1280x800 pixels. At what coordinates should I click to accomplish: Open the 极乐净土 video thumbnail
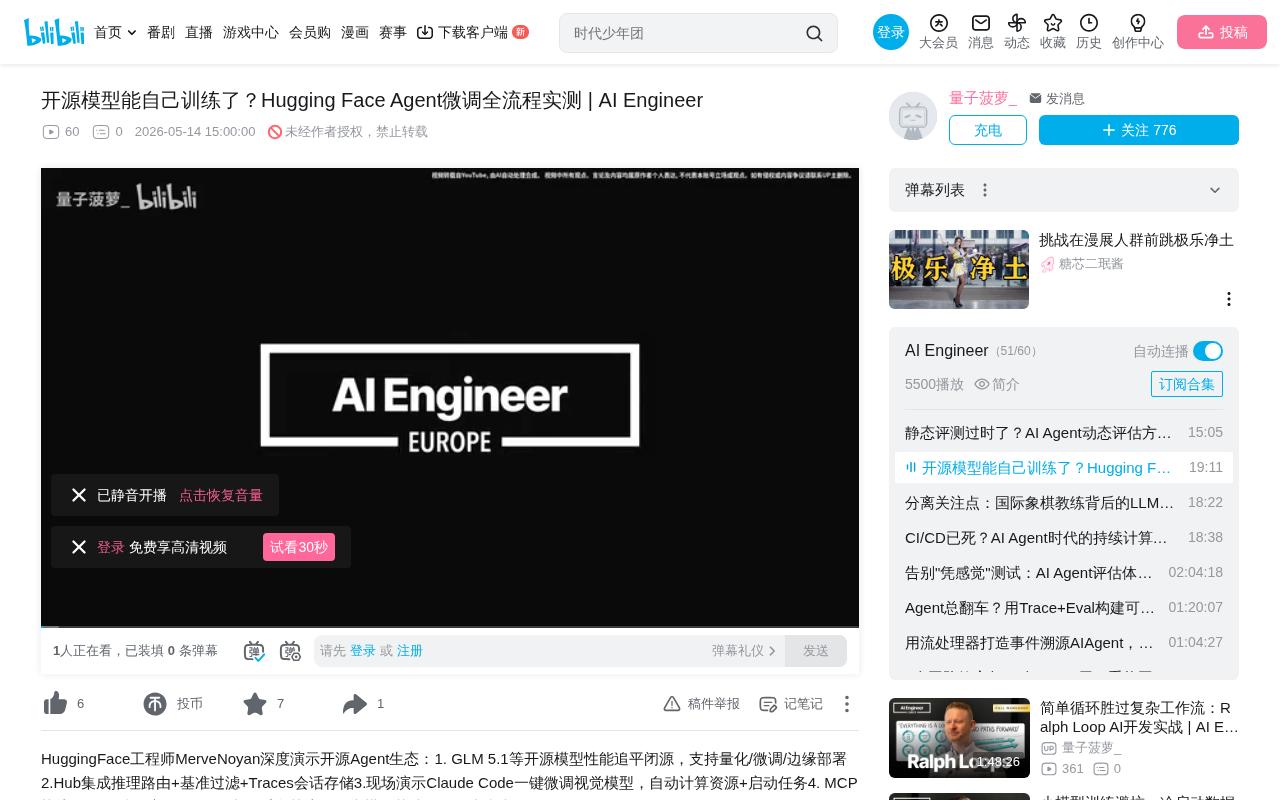tap(959, 270)
